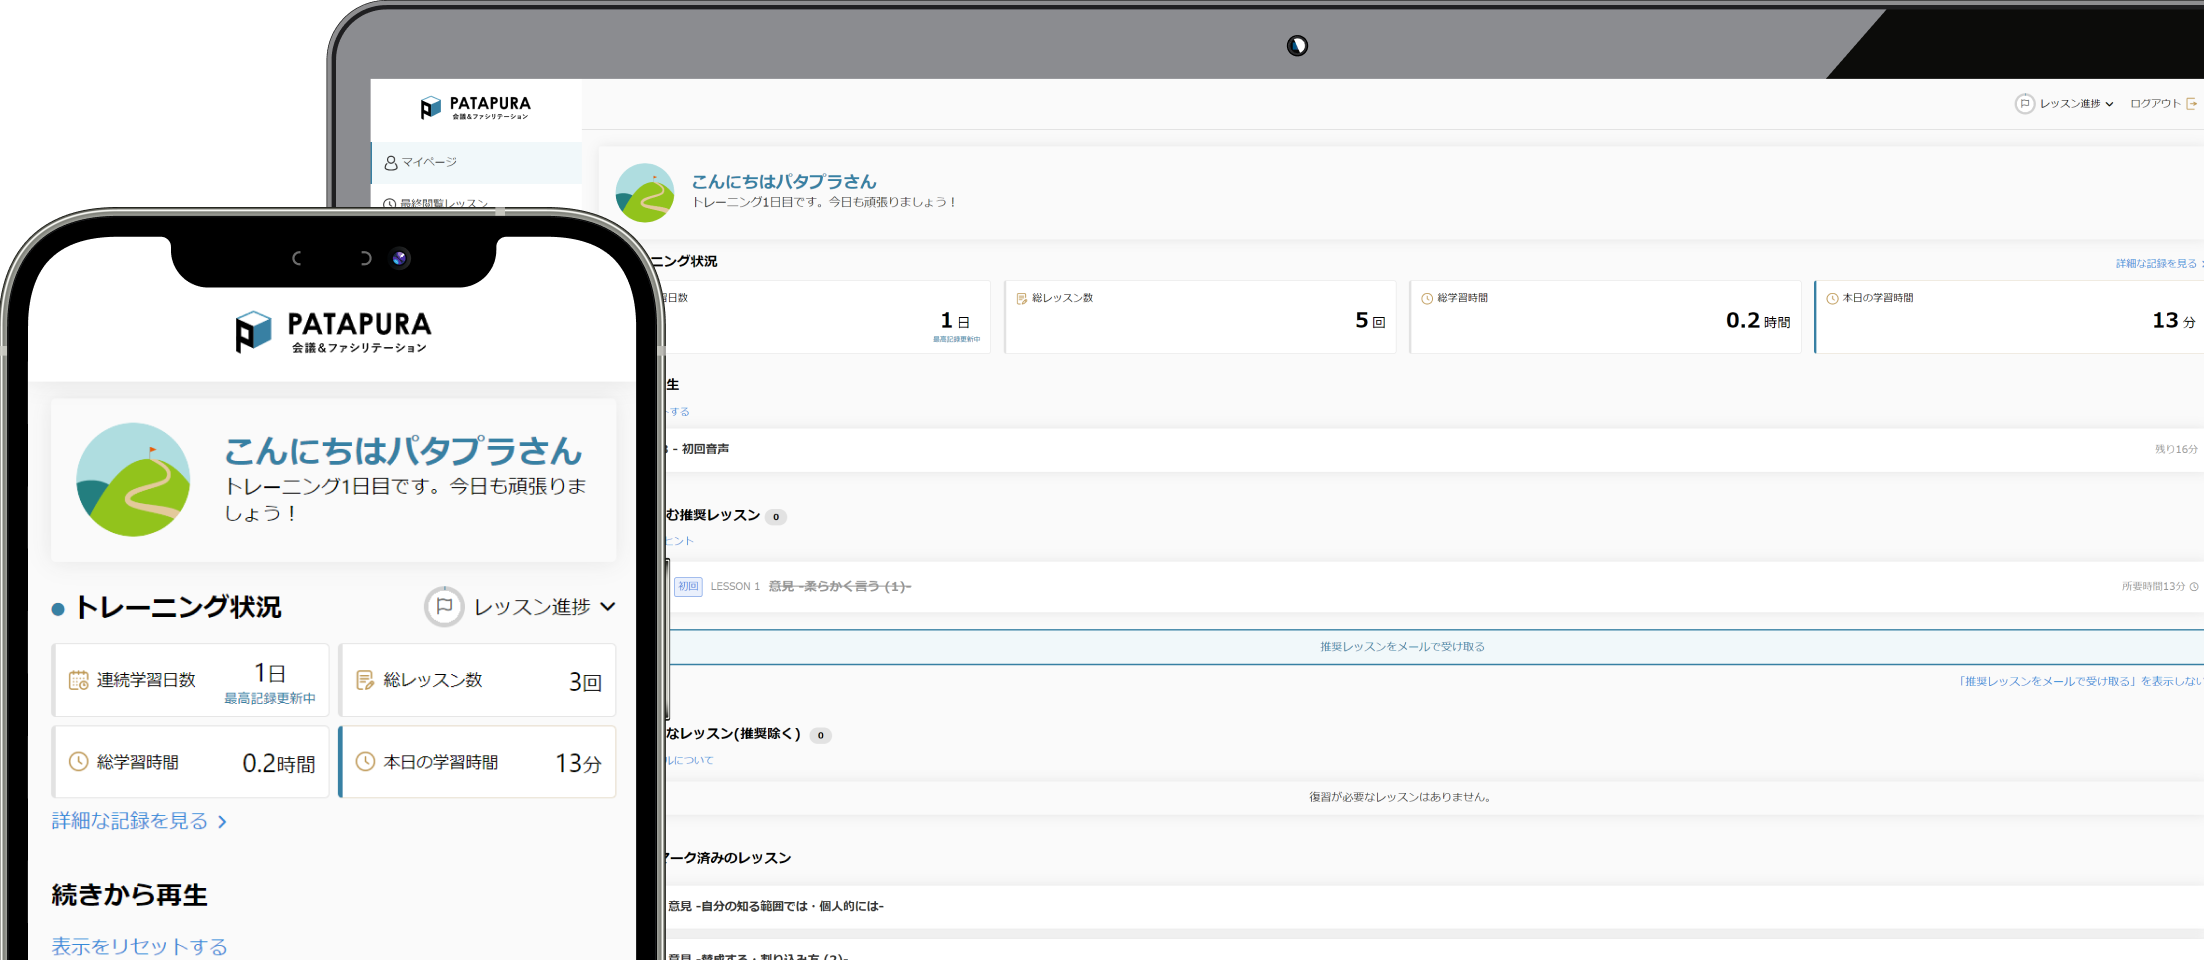This screenshot has width=2204, height=960.
Task: Open 詳細な記録を見る link on laptop
Action: click(x=2159, y=263)
